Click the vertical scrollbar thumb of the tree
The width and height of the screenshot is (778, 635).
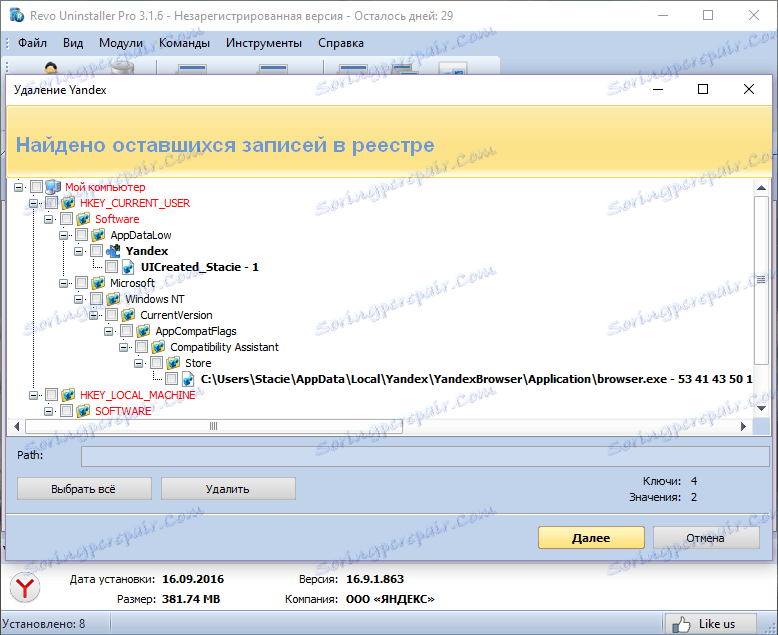pos(761,280)
